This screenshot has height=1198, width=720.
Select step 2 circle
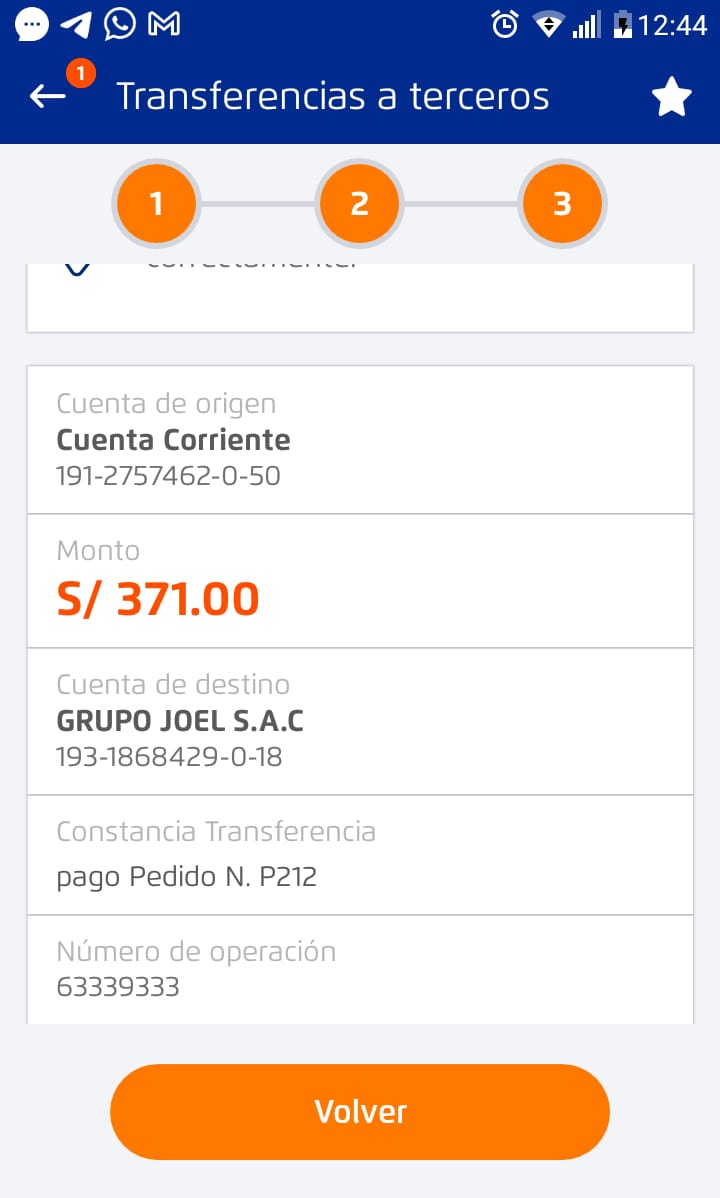coord(359,204)
